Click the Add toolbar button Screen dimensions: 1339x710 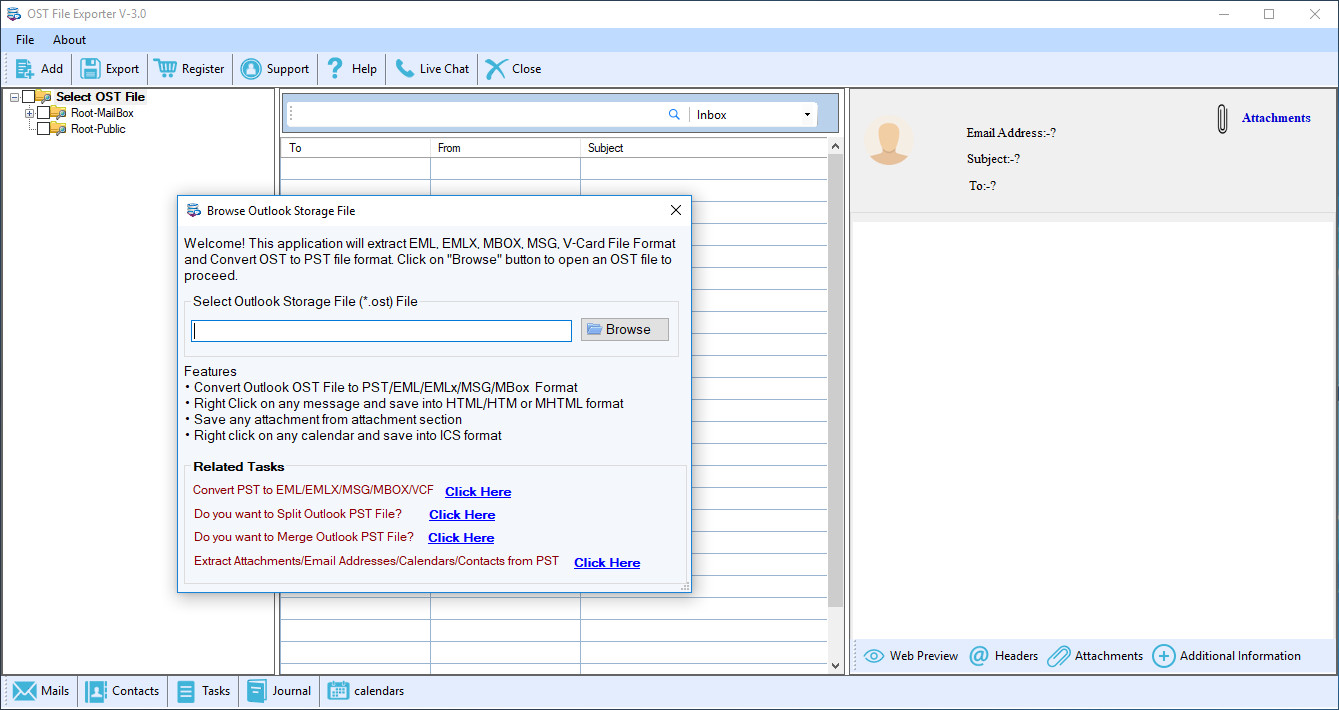coord(39,69)
